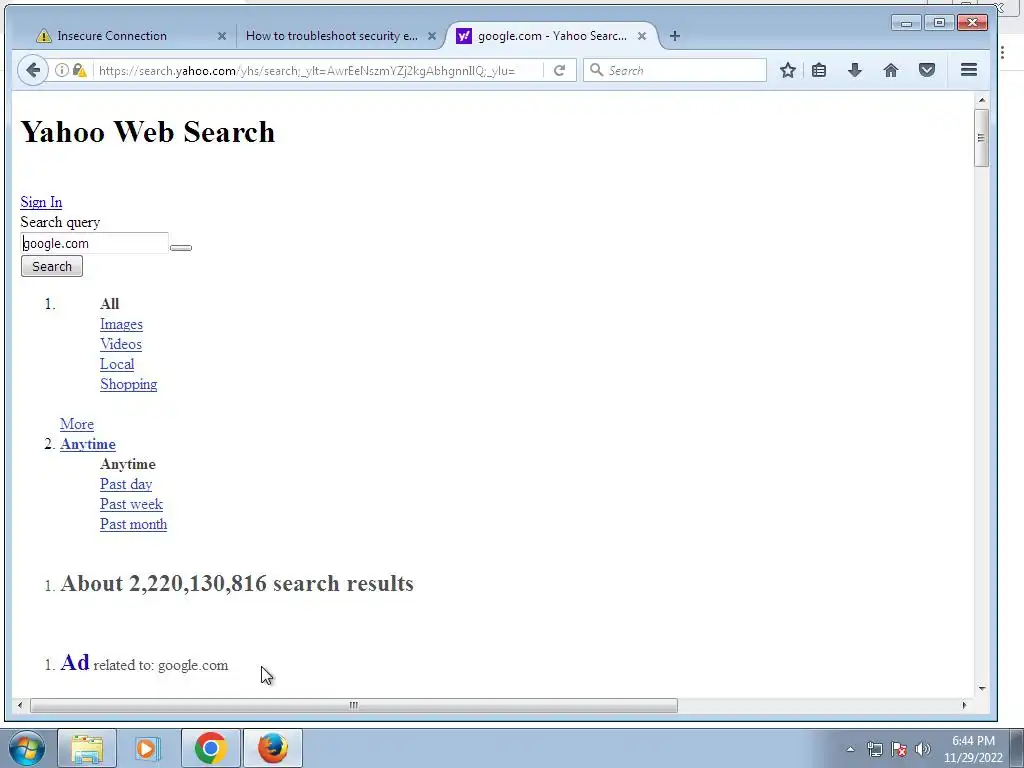Click the volume speaker tray icon
This screenshot has height=768, width=1024.
click(x=923, y=749)
